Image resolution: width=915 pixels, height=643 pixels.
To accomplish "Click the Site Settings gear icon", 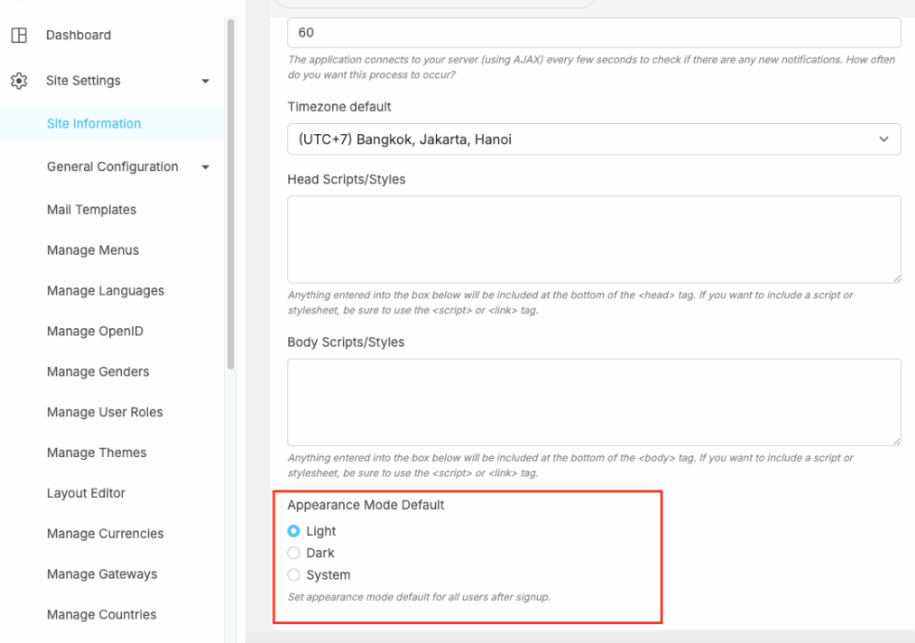I will coord(18,81).
